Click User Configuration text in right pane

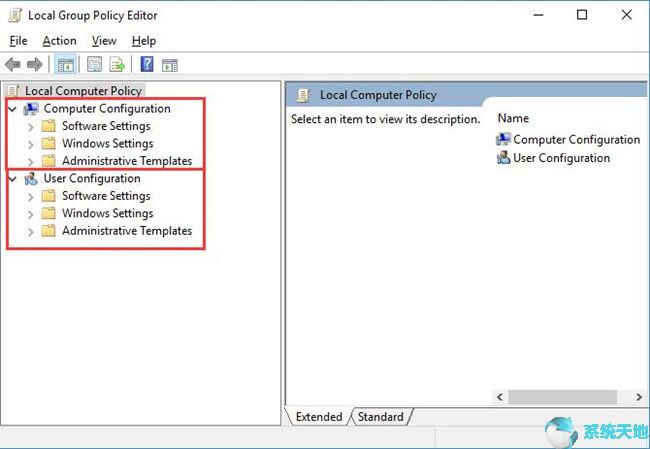pos(561,158)
